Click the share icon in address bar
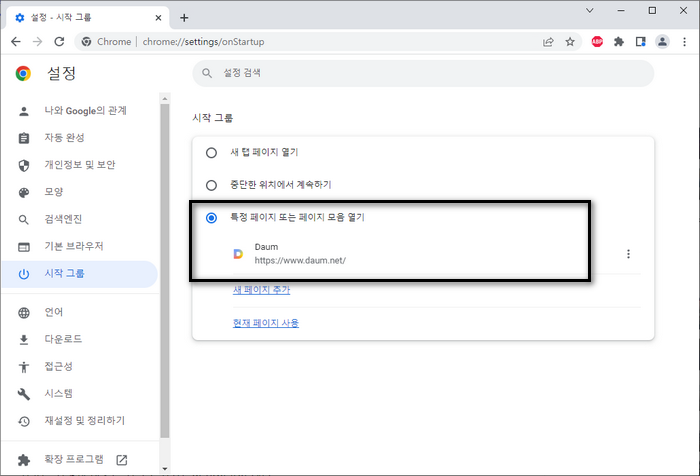Viewport: 700px width, 476px height. pyautogui.click(x=548, y=42)
